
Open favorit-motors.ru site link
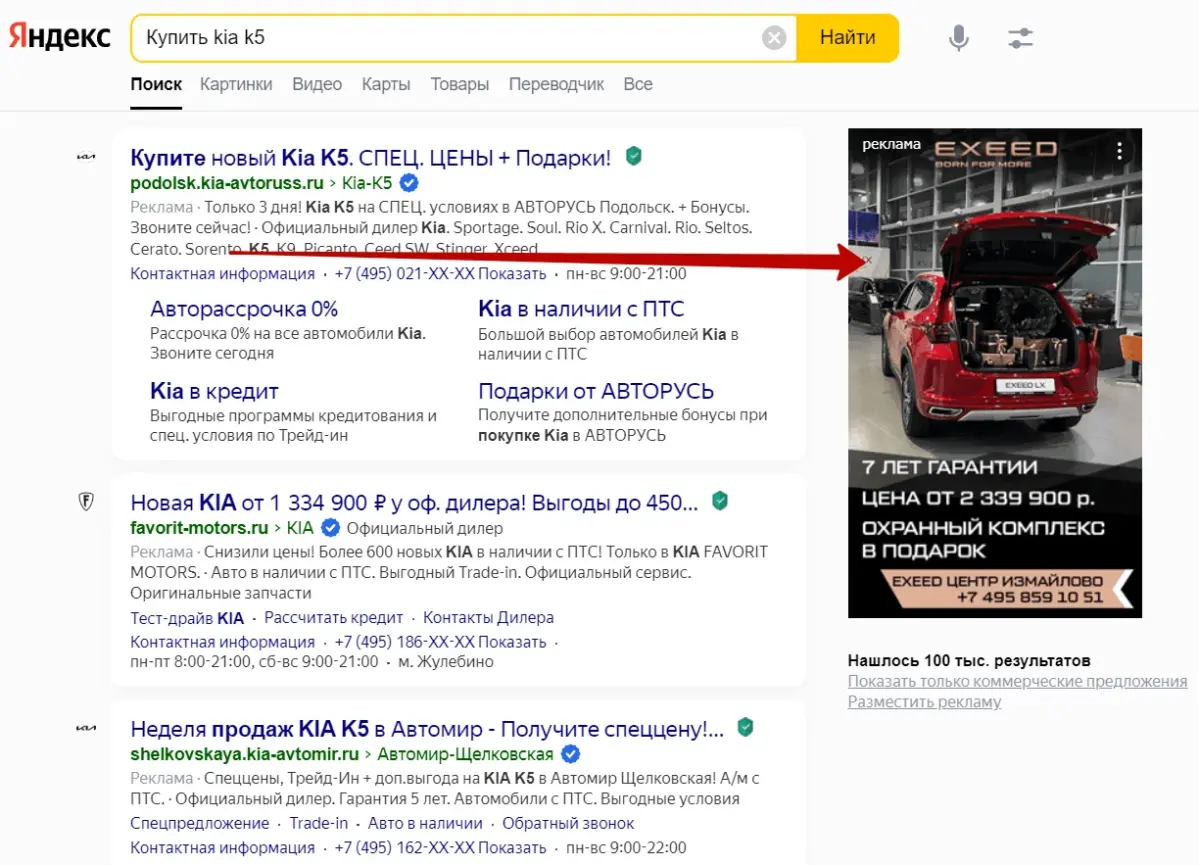tap(199, 528)
